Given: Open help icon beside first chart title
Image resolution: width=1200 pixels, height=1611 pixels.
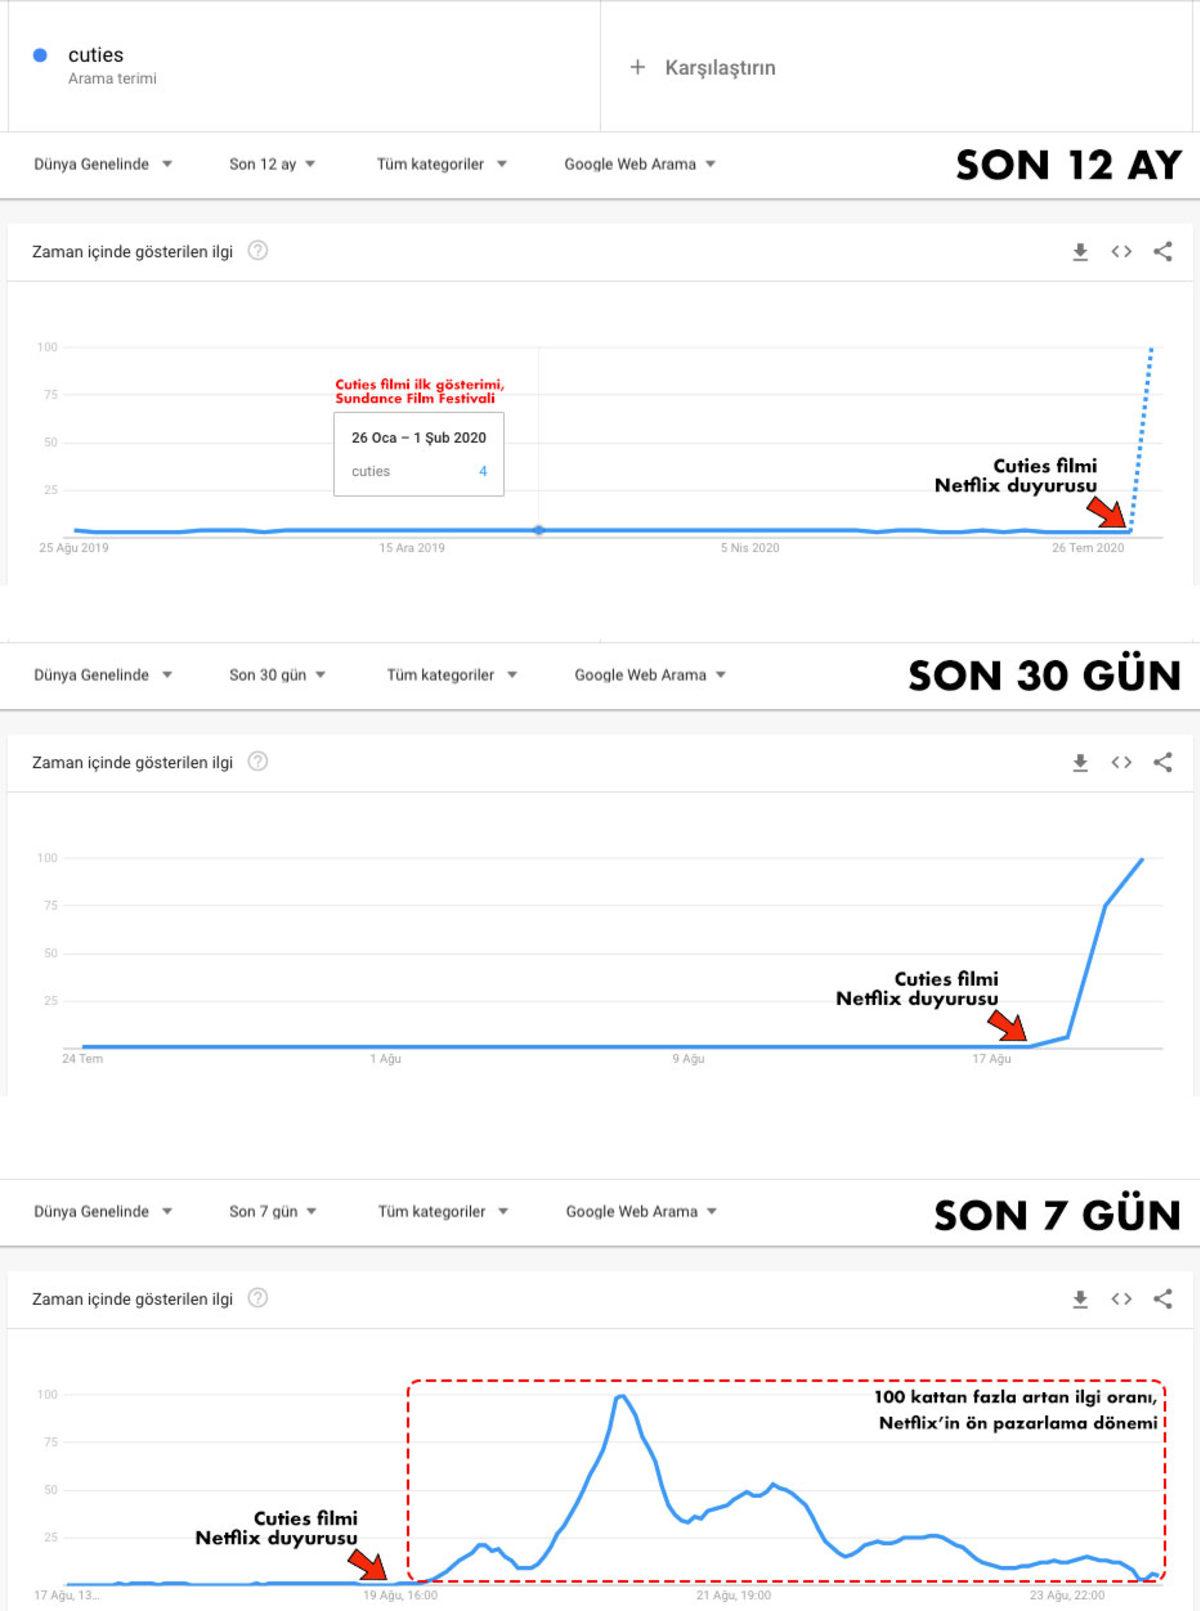Looking at the screenshot, I should click(258, 251).
